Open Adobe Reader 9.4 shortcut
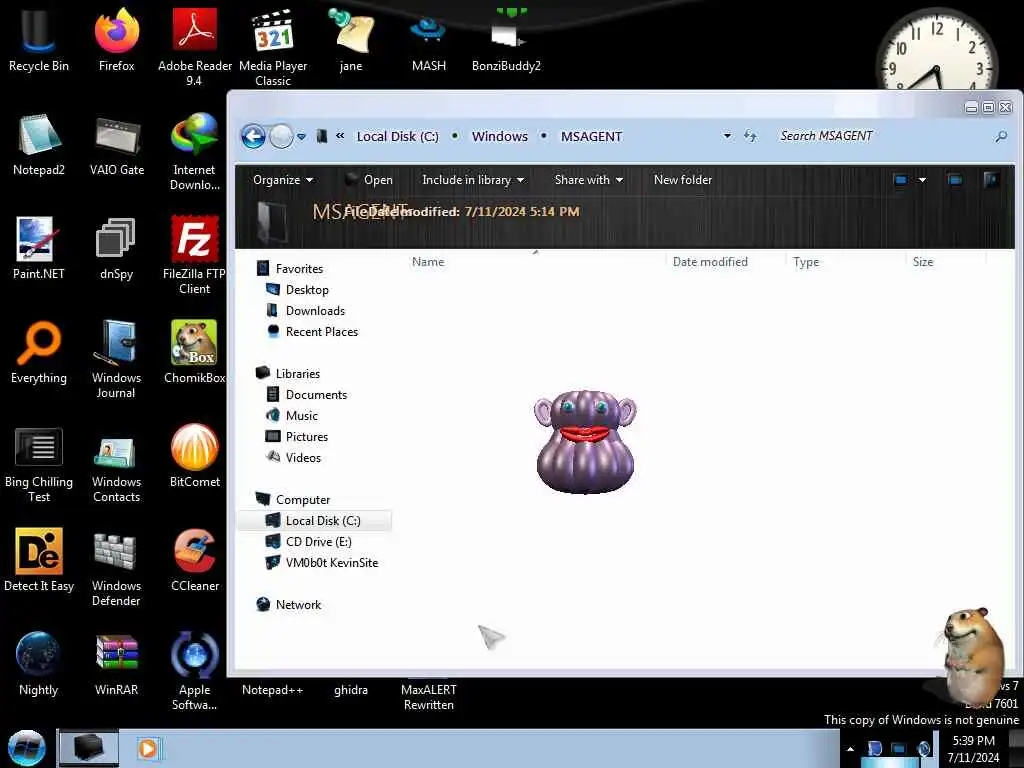The height and width of the screenshot is (768, 1024). (x=194, y=47)
